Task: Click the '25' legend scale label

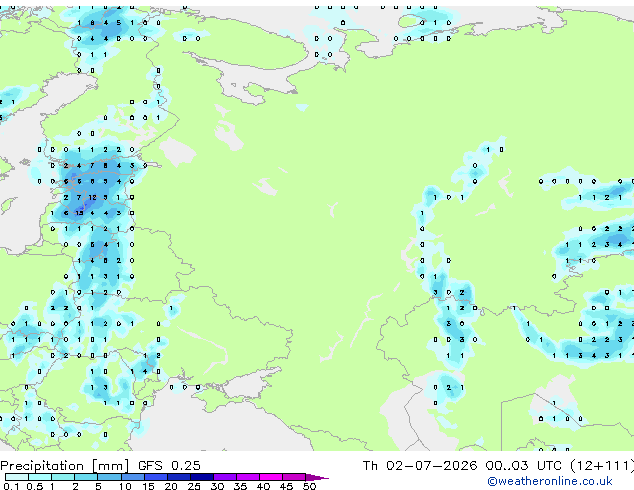Action: point(194,486)
